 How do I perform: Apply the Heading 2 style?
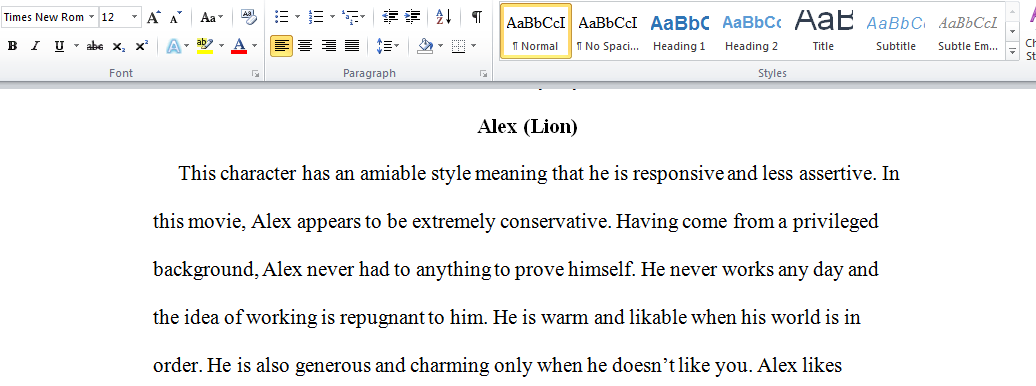tap(751, 31)
